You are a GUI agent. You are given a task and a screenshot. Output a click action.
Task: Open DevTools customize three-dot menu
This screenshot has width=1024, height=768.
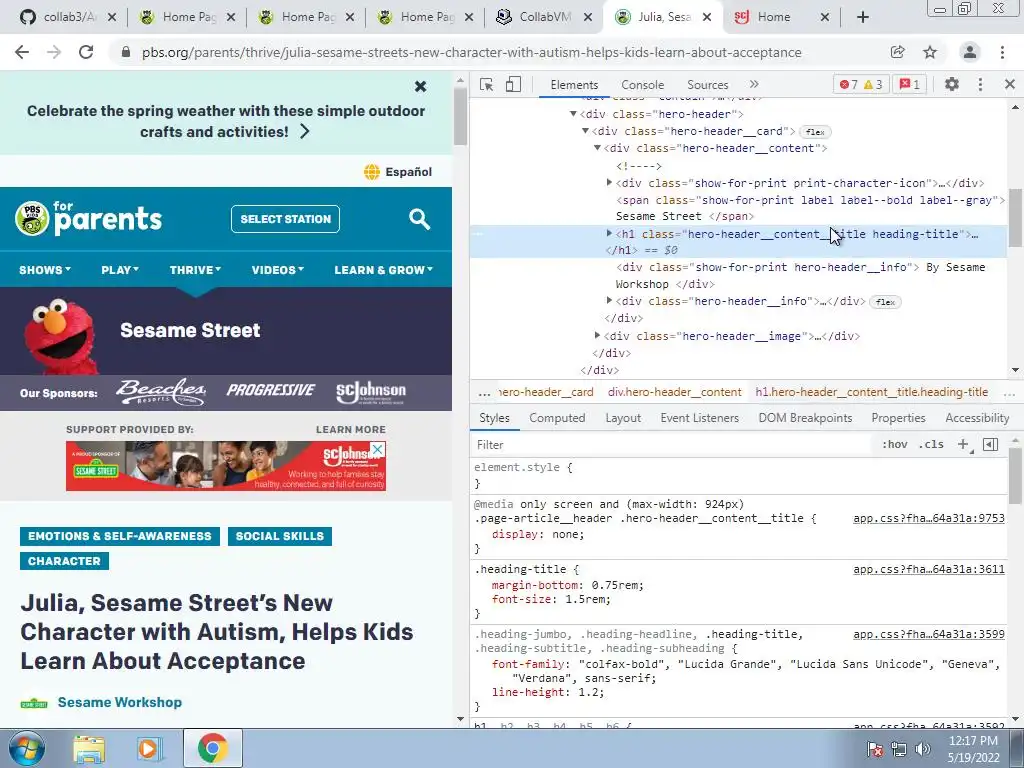click(x=980, y=84)
